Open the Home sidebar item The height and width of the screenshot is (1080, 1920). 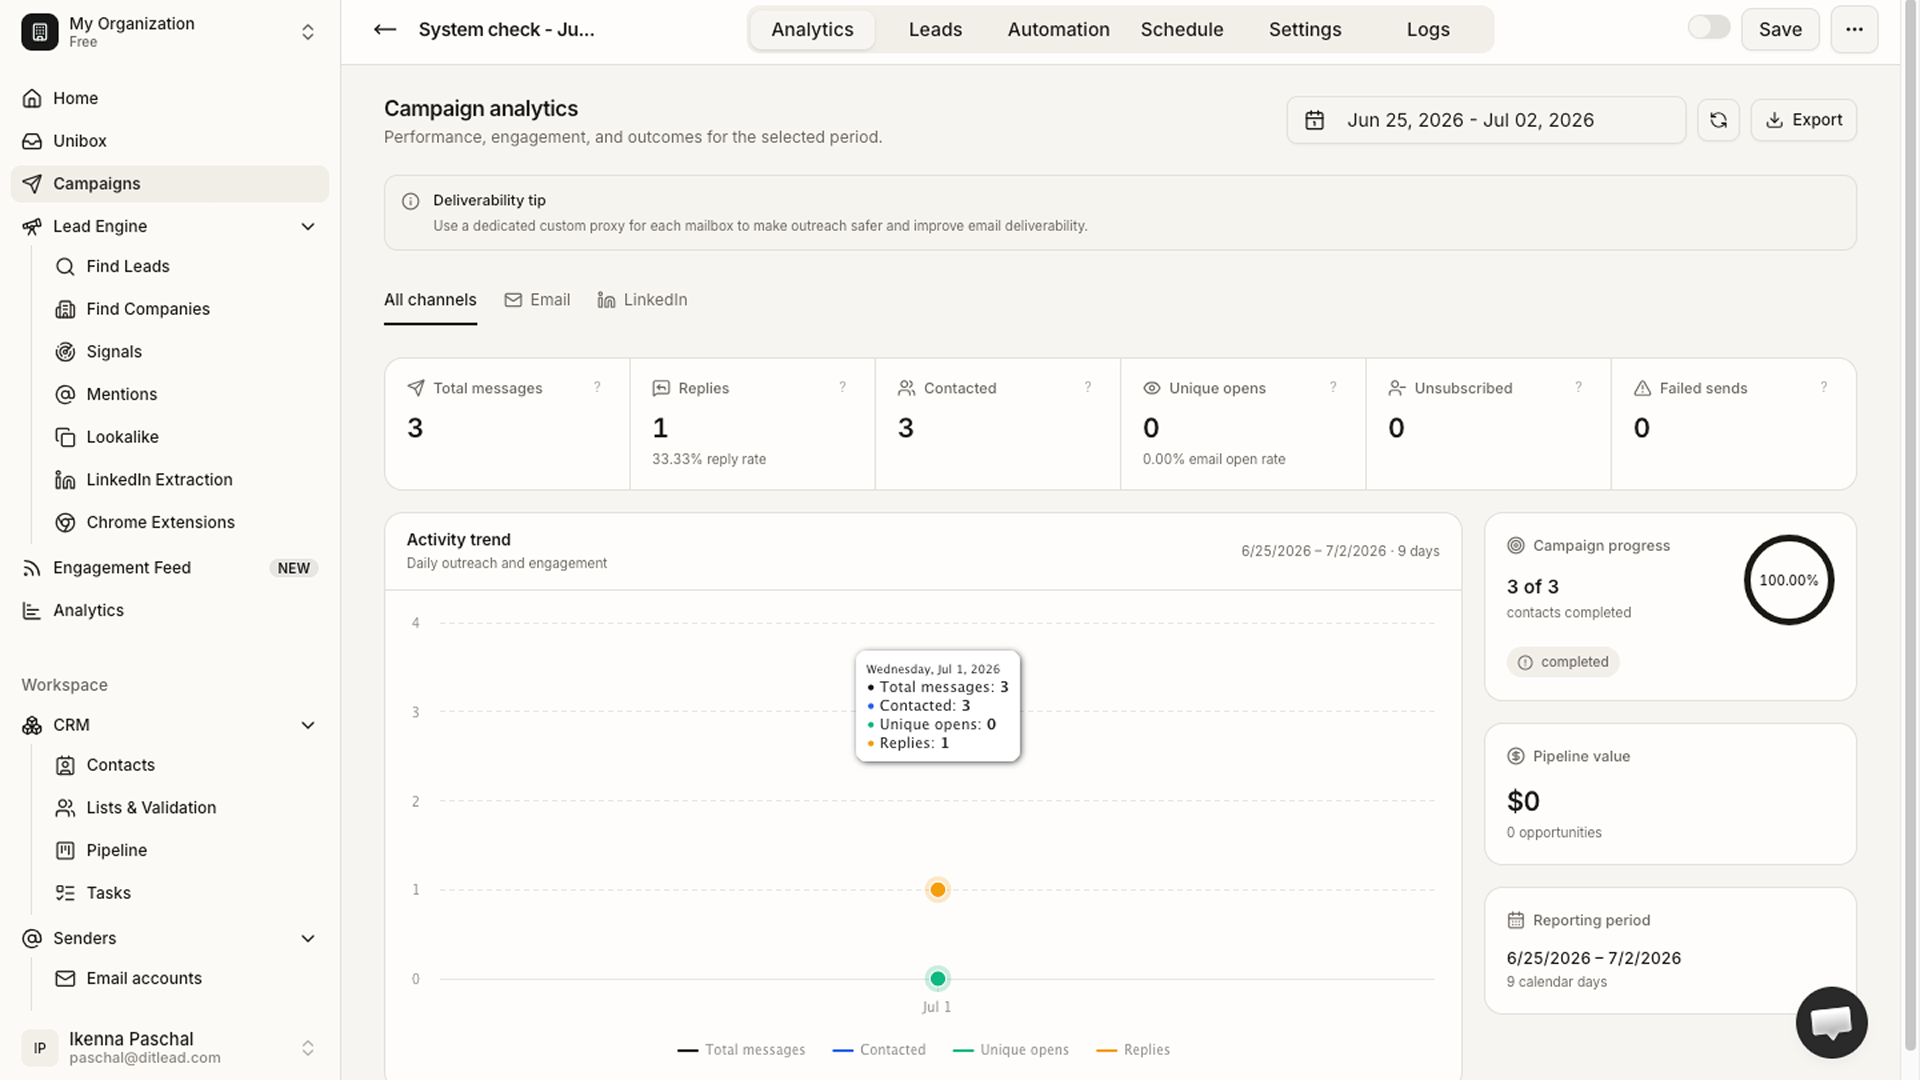point(170,98)
